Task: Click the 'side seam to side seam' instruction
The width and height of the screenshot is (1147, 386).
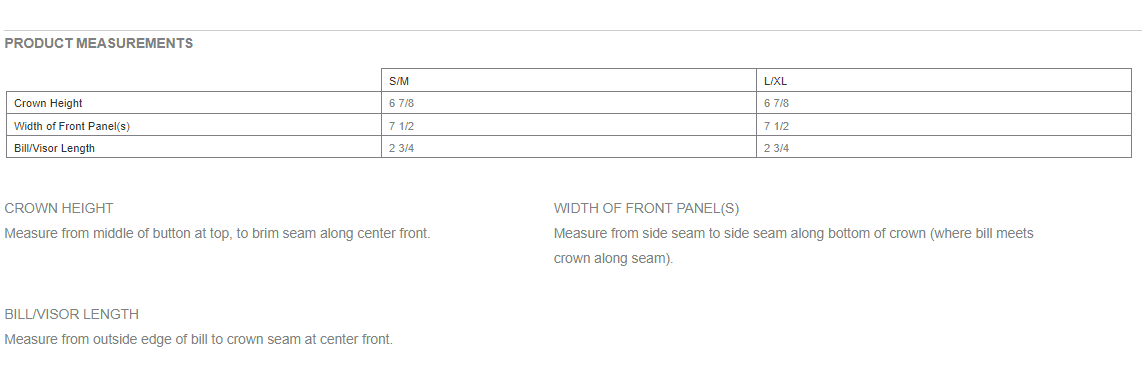Action: point(705,234)
